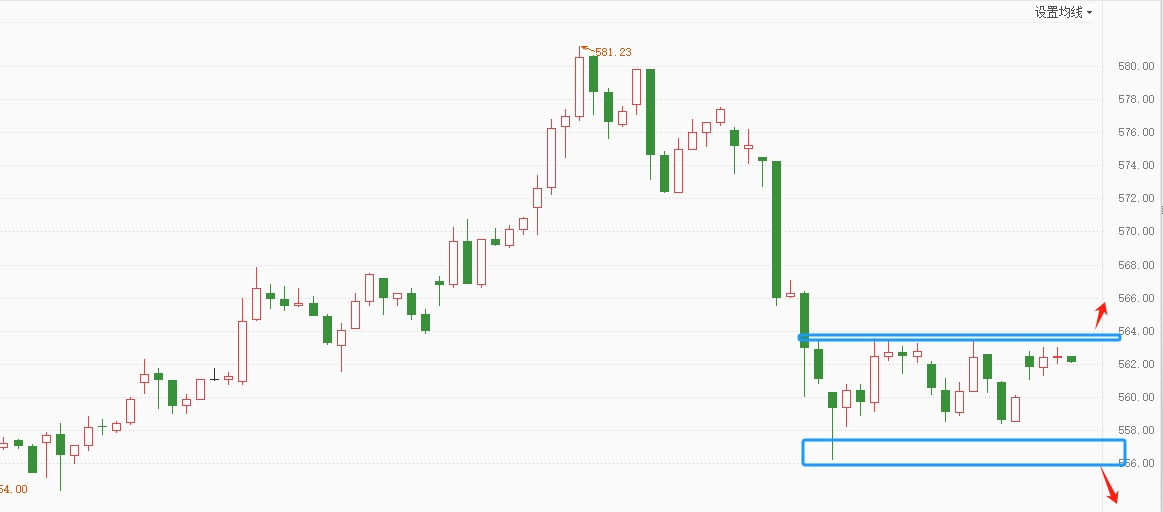The image size is (1163, 512).
Task: Click the 581.23 high price label
Action: (x=613, y=52)
